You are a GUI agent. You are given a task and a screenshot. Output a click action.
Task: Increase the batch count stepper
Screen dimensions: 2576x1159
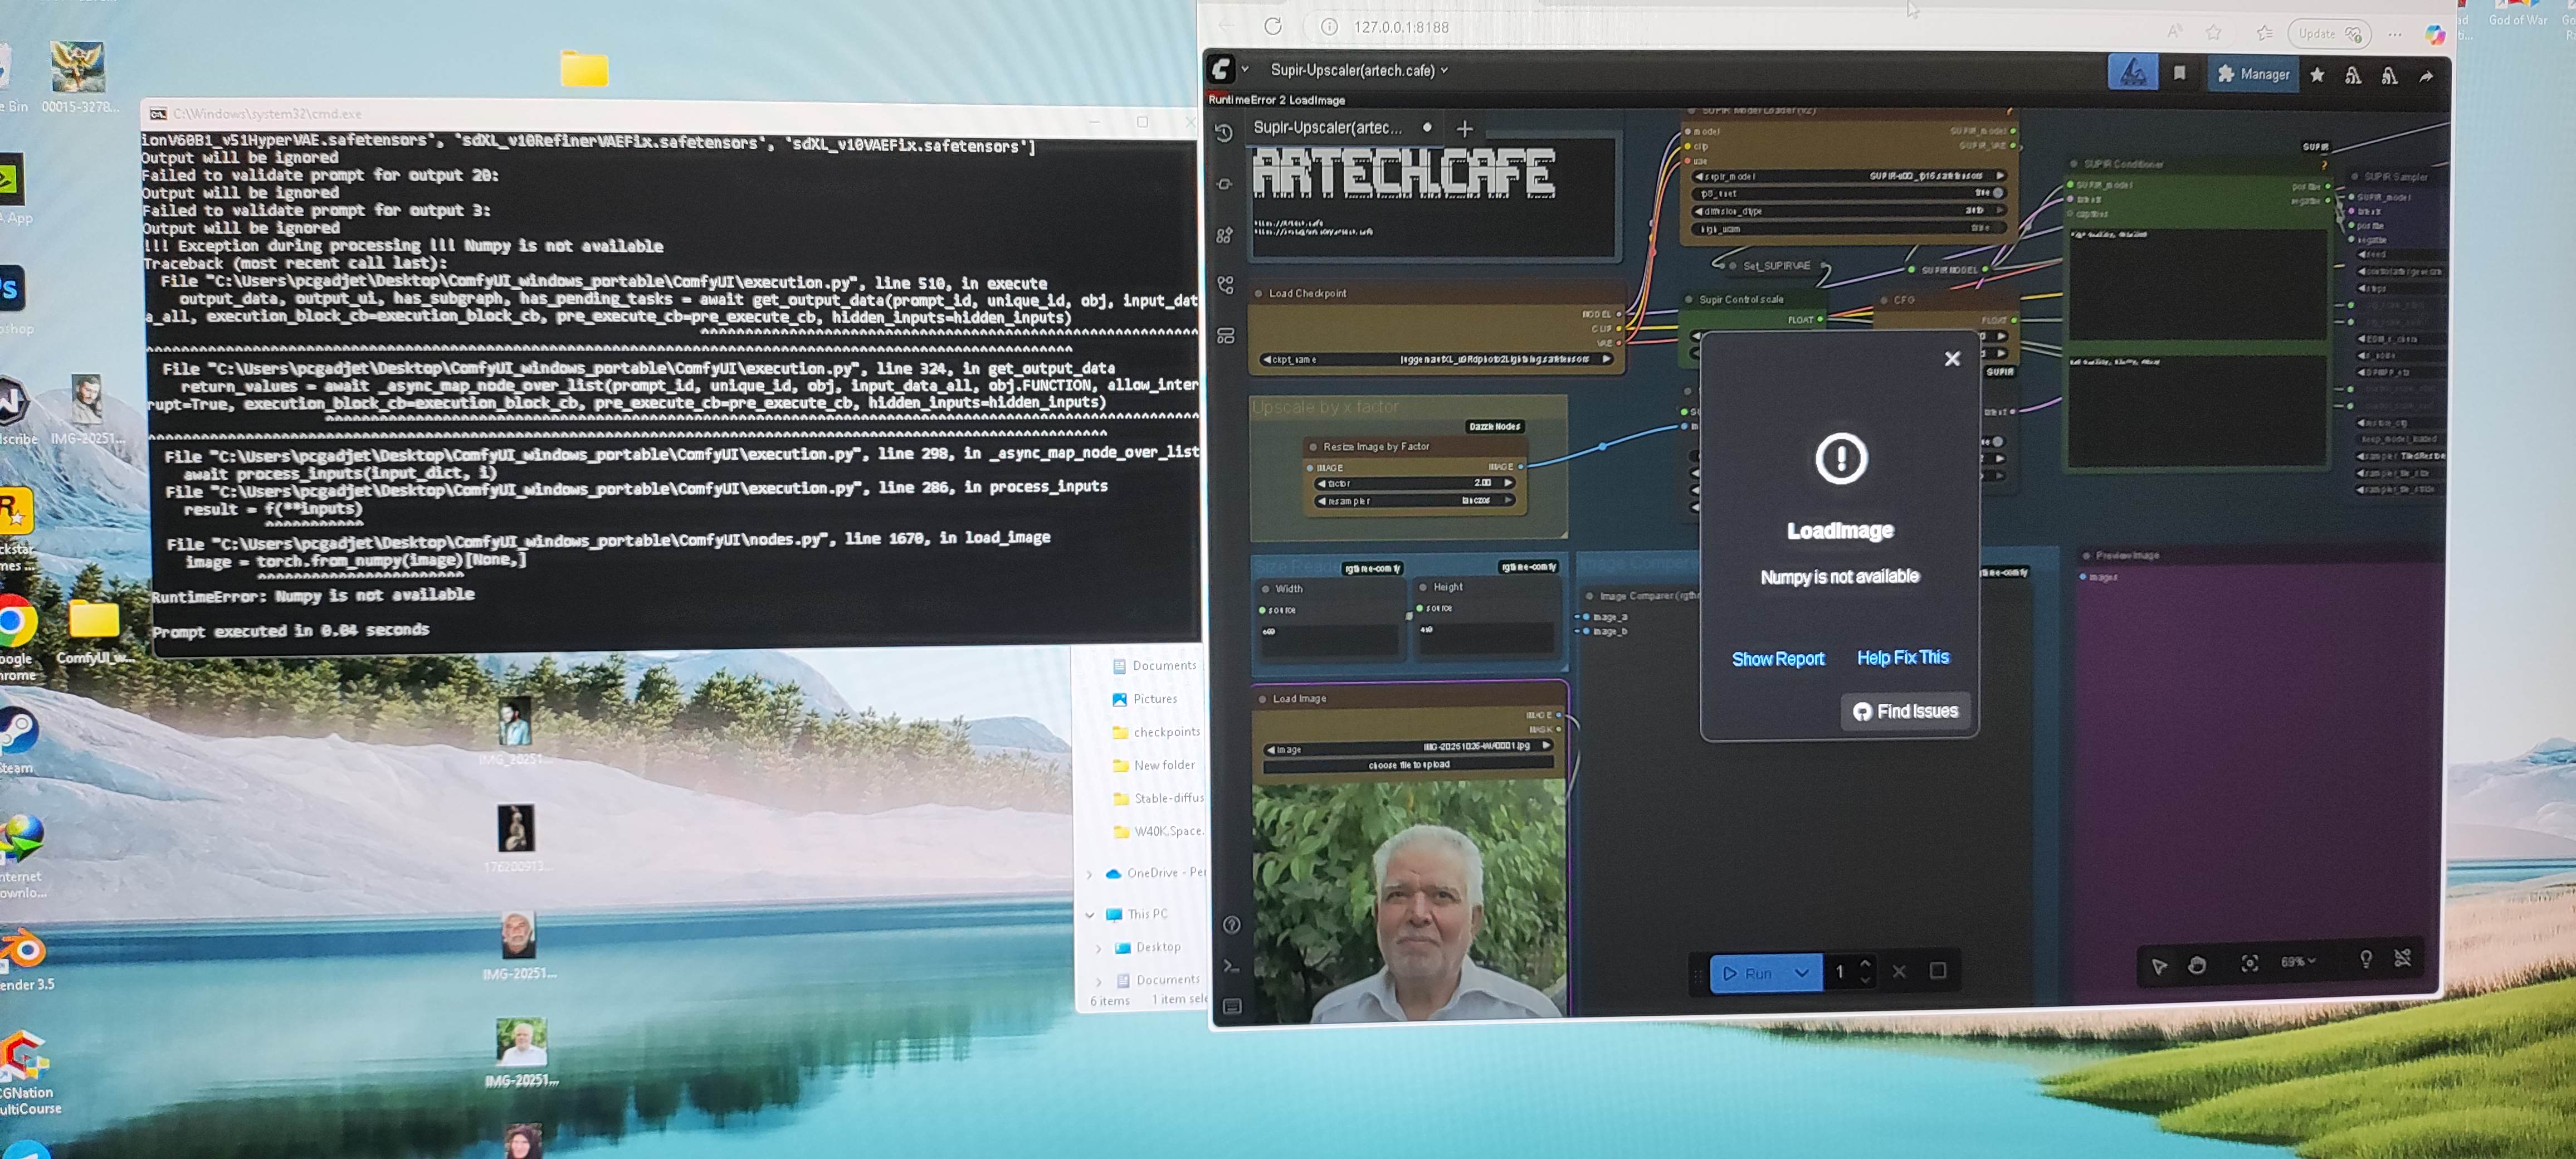pyautogui.click(x=1865, y=963)
